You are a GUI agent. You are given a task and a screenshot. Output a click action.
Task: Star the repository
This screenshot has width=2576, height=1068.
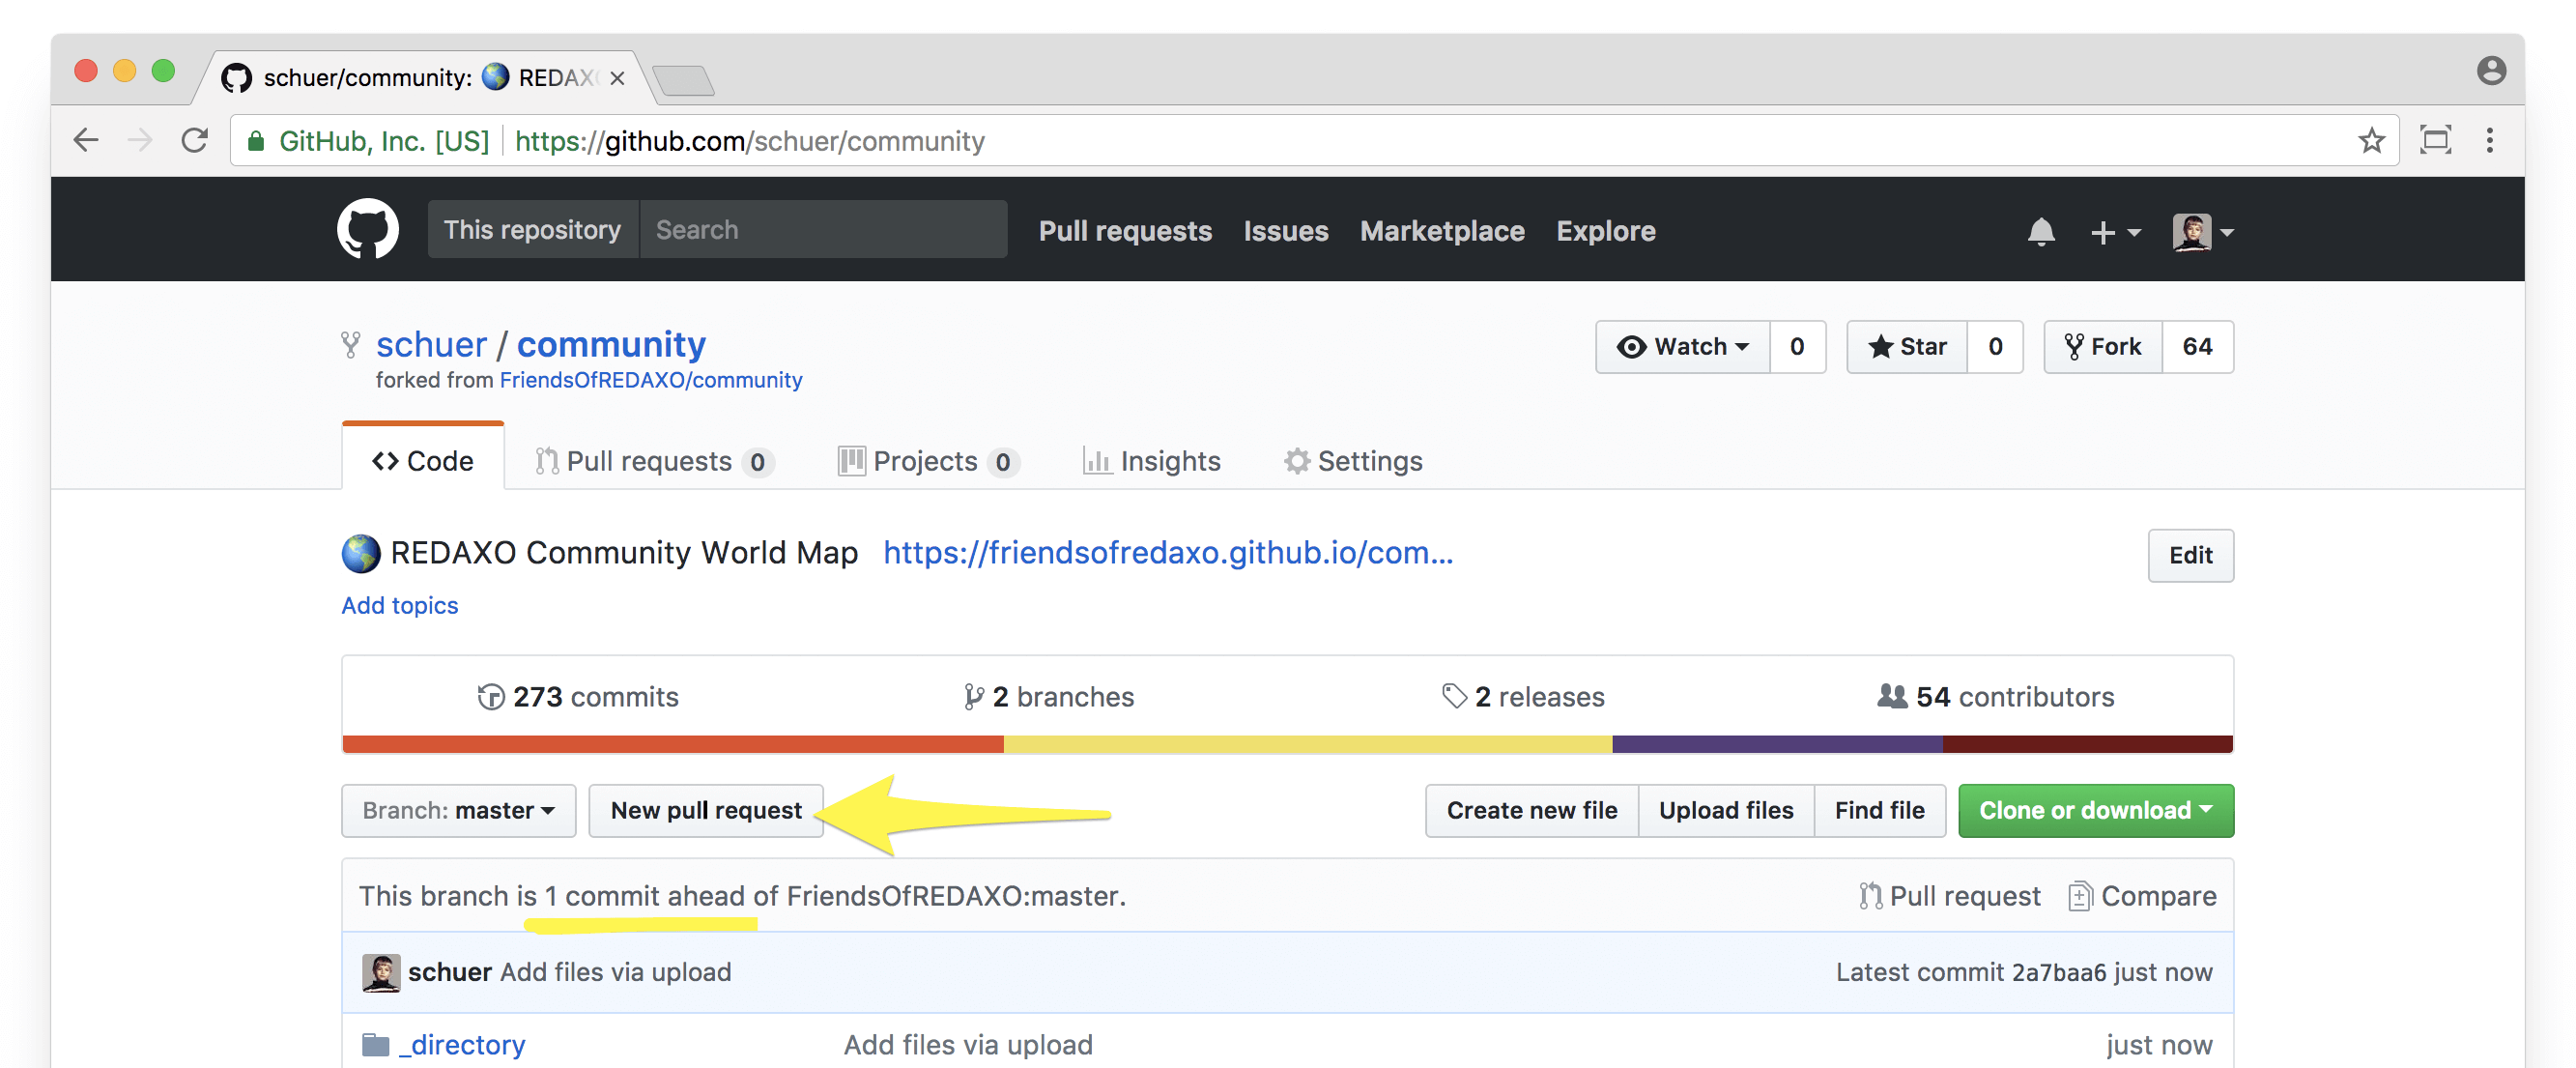pos(1907,347)
